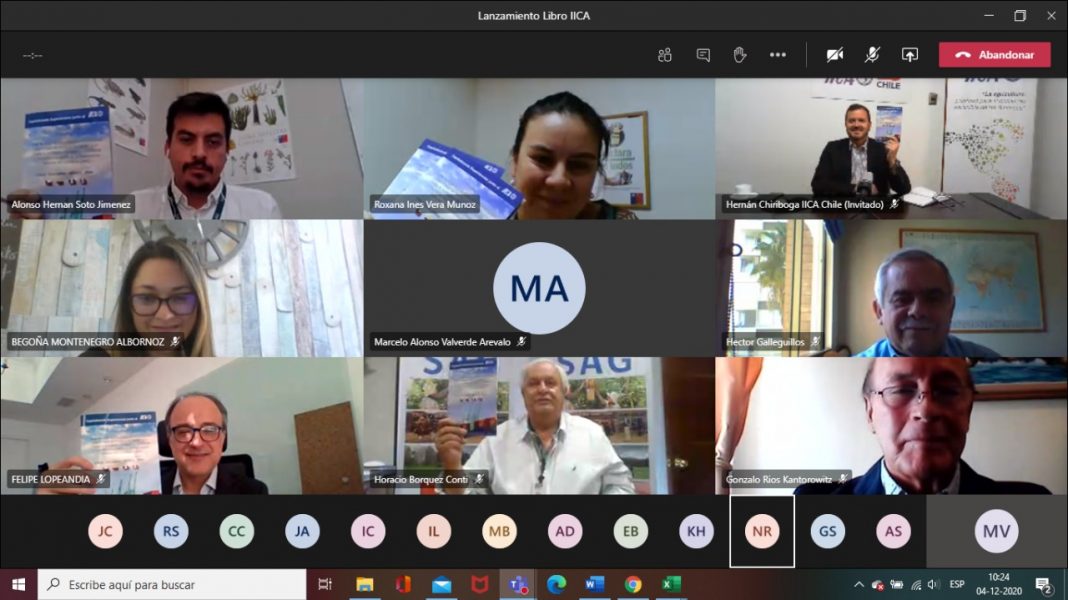Switch the ESP keyboard language
Screen dimensions: 1068x600
click(x=957, y=584)
